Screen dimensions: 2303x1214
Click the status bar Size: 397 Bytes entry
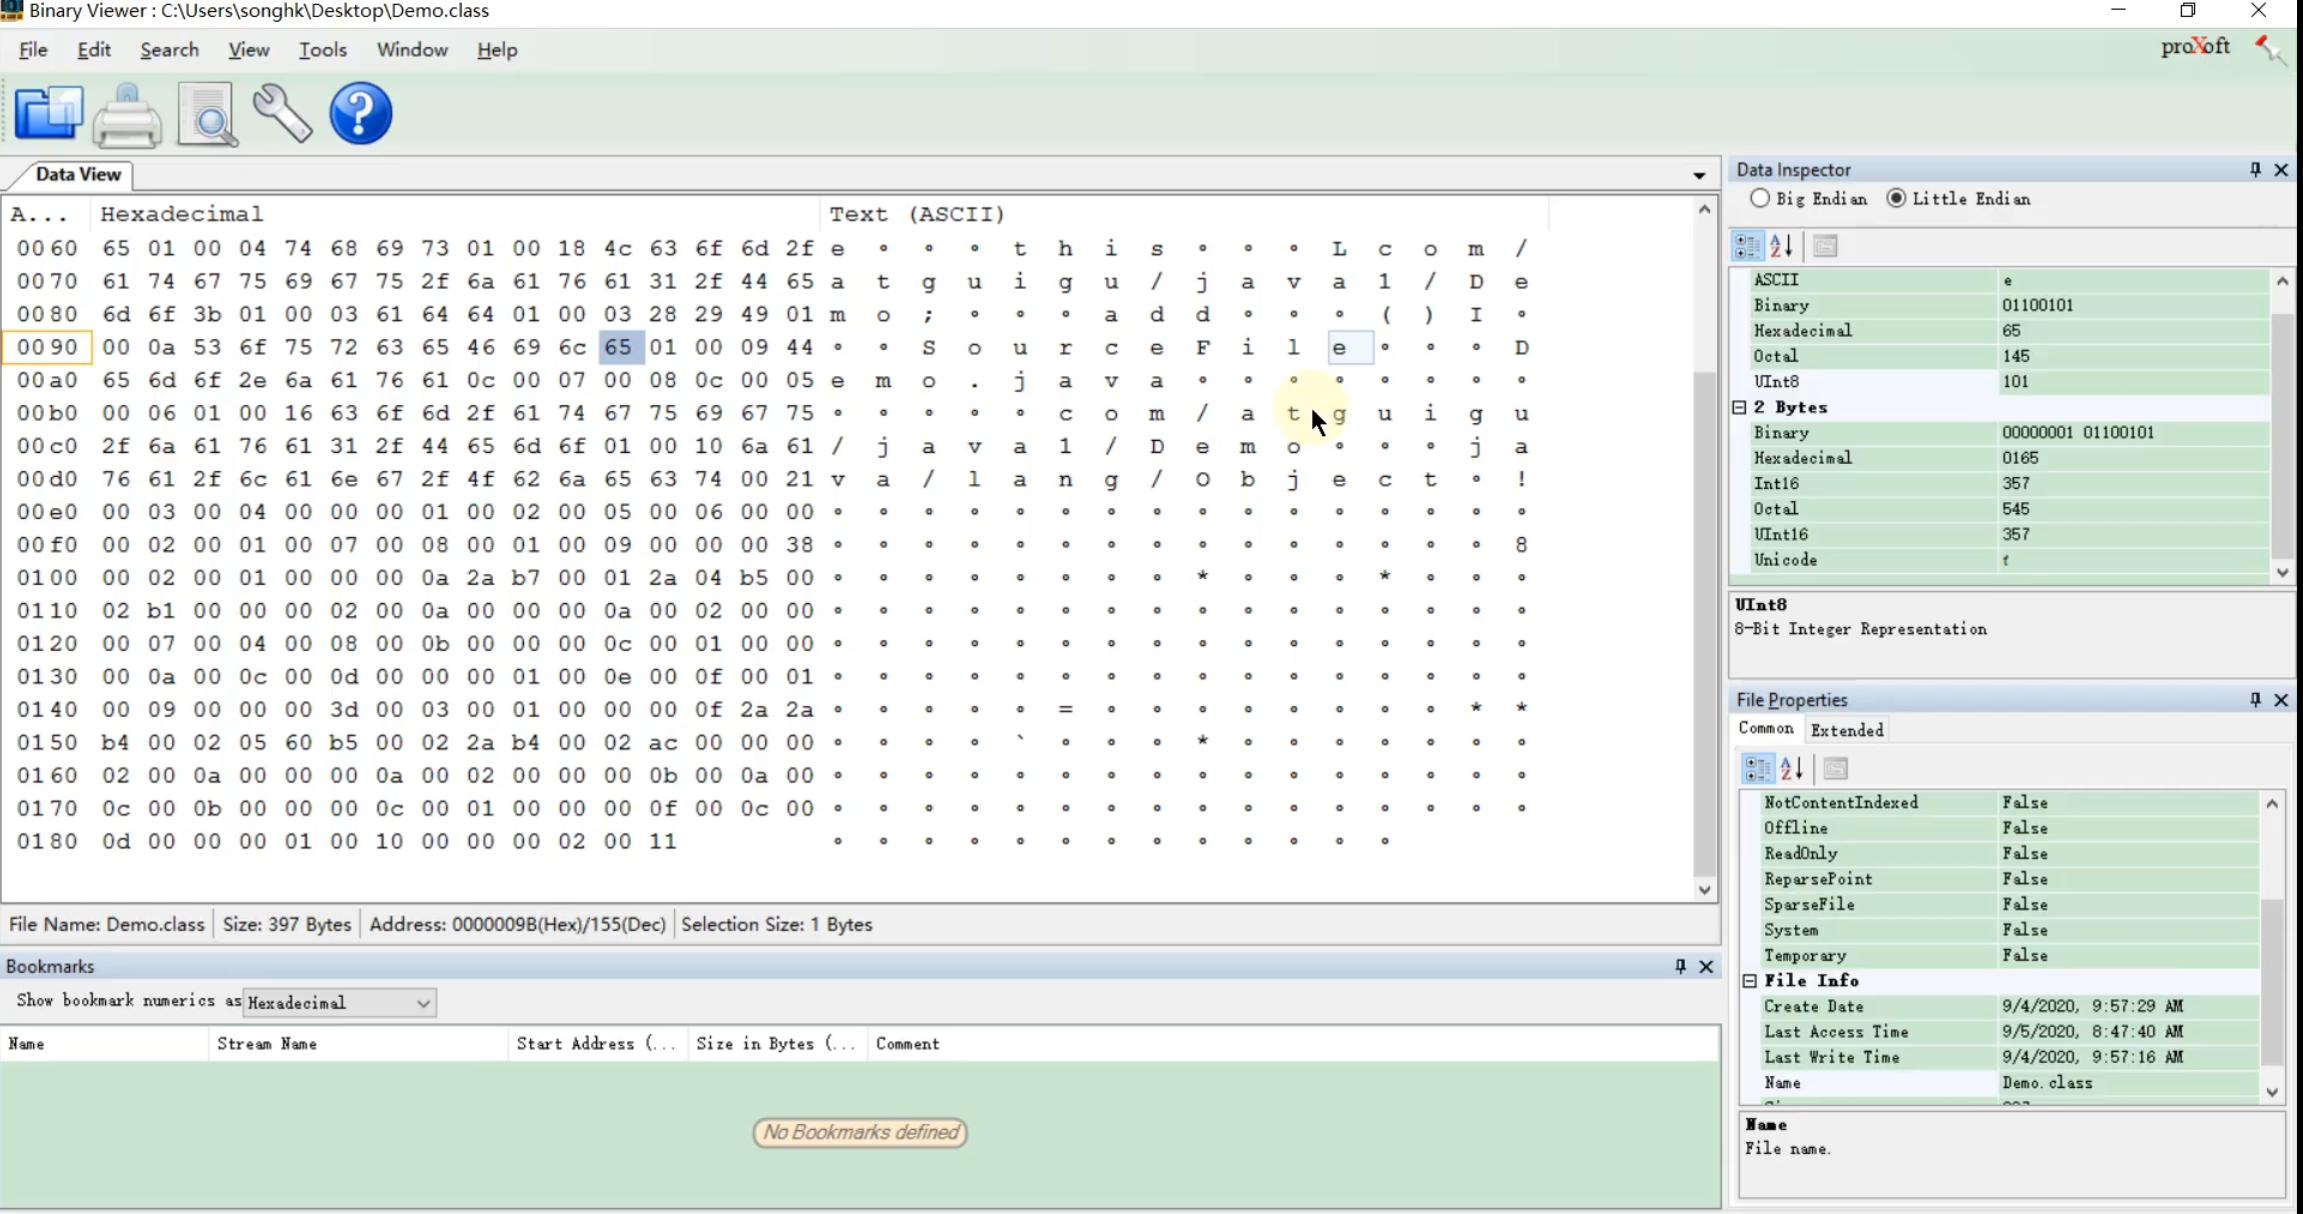(287, 924)
